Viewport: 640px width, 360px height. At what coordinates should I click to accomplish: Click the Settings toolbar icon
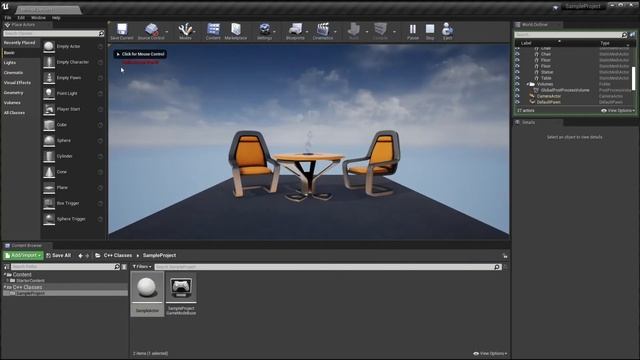(x=264, y=29)
